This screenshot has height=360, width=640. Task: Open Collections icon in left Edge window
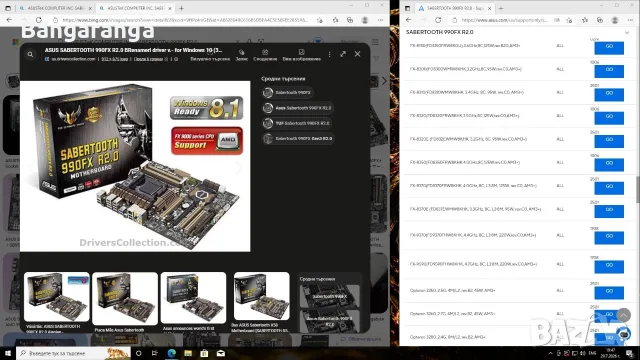(350, 20)
